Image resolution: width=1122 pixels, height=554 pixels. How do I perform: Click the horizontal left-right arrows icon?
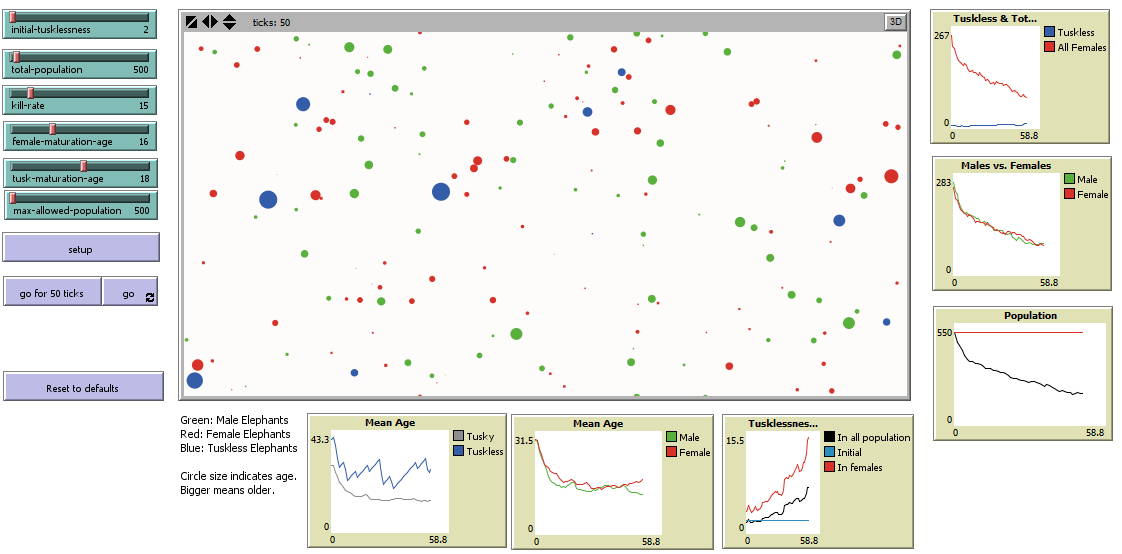(x=209, y=22)
